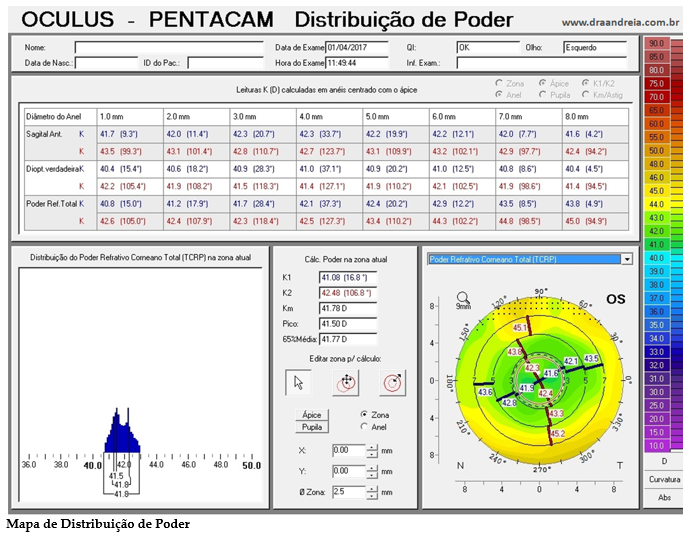Select the arrow pointer zone tool
Image resolution: width=685 pixels, height=534 pixels.
tap(298, 383)
